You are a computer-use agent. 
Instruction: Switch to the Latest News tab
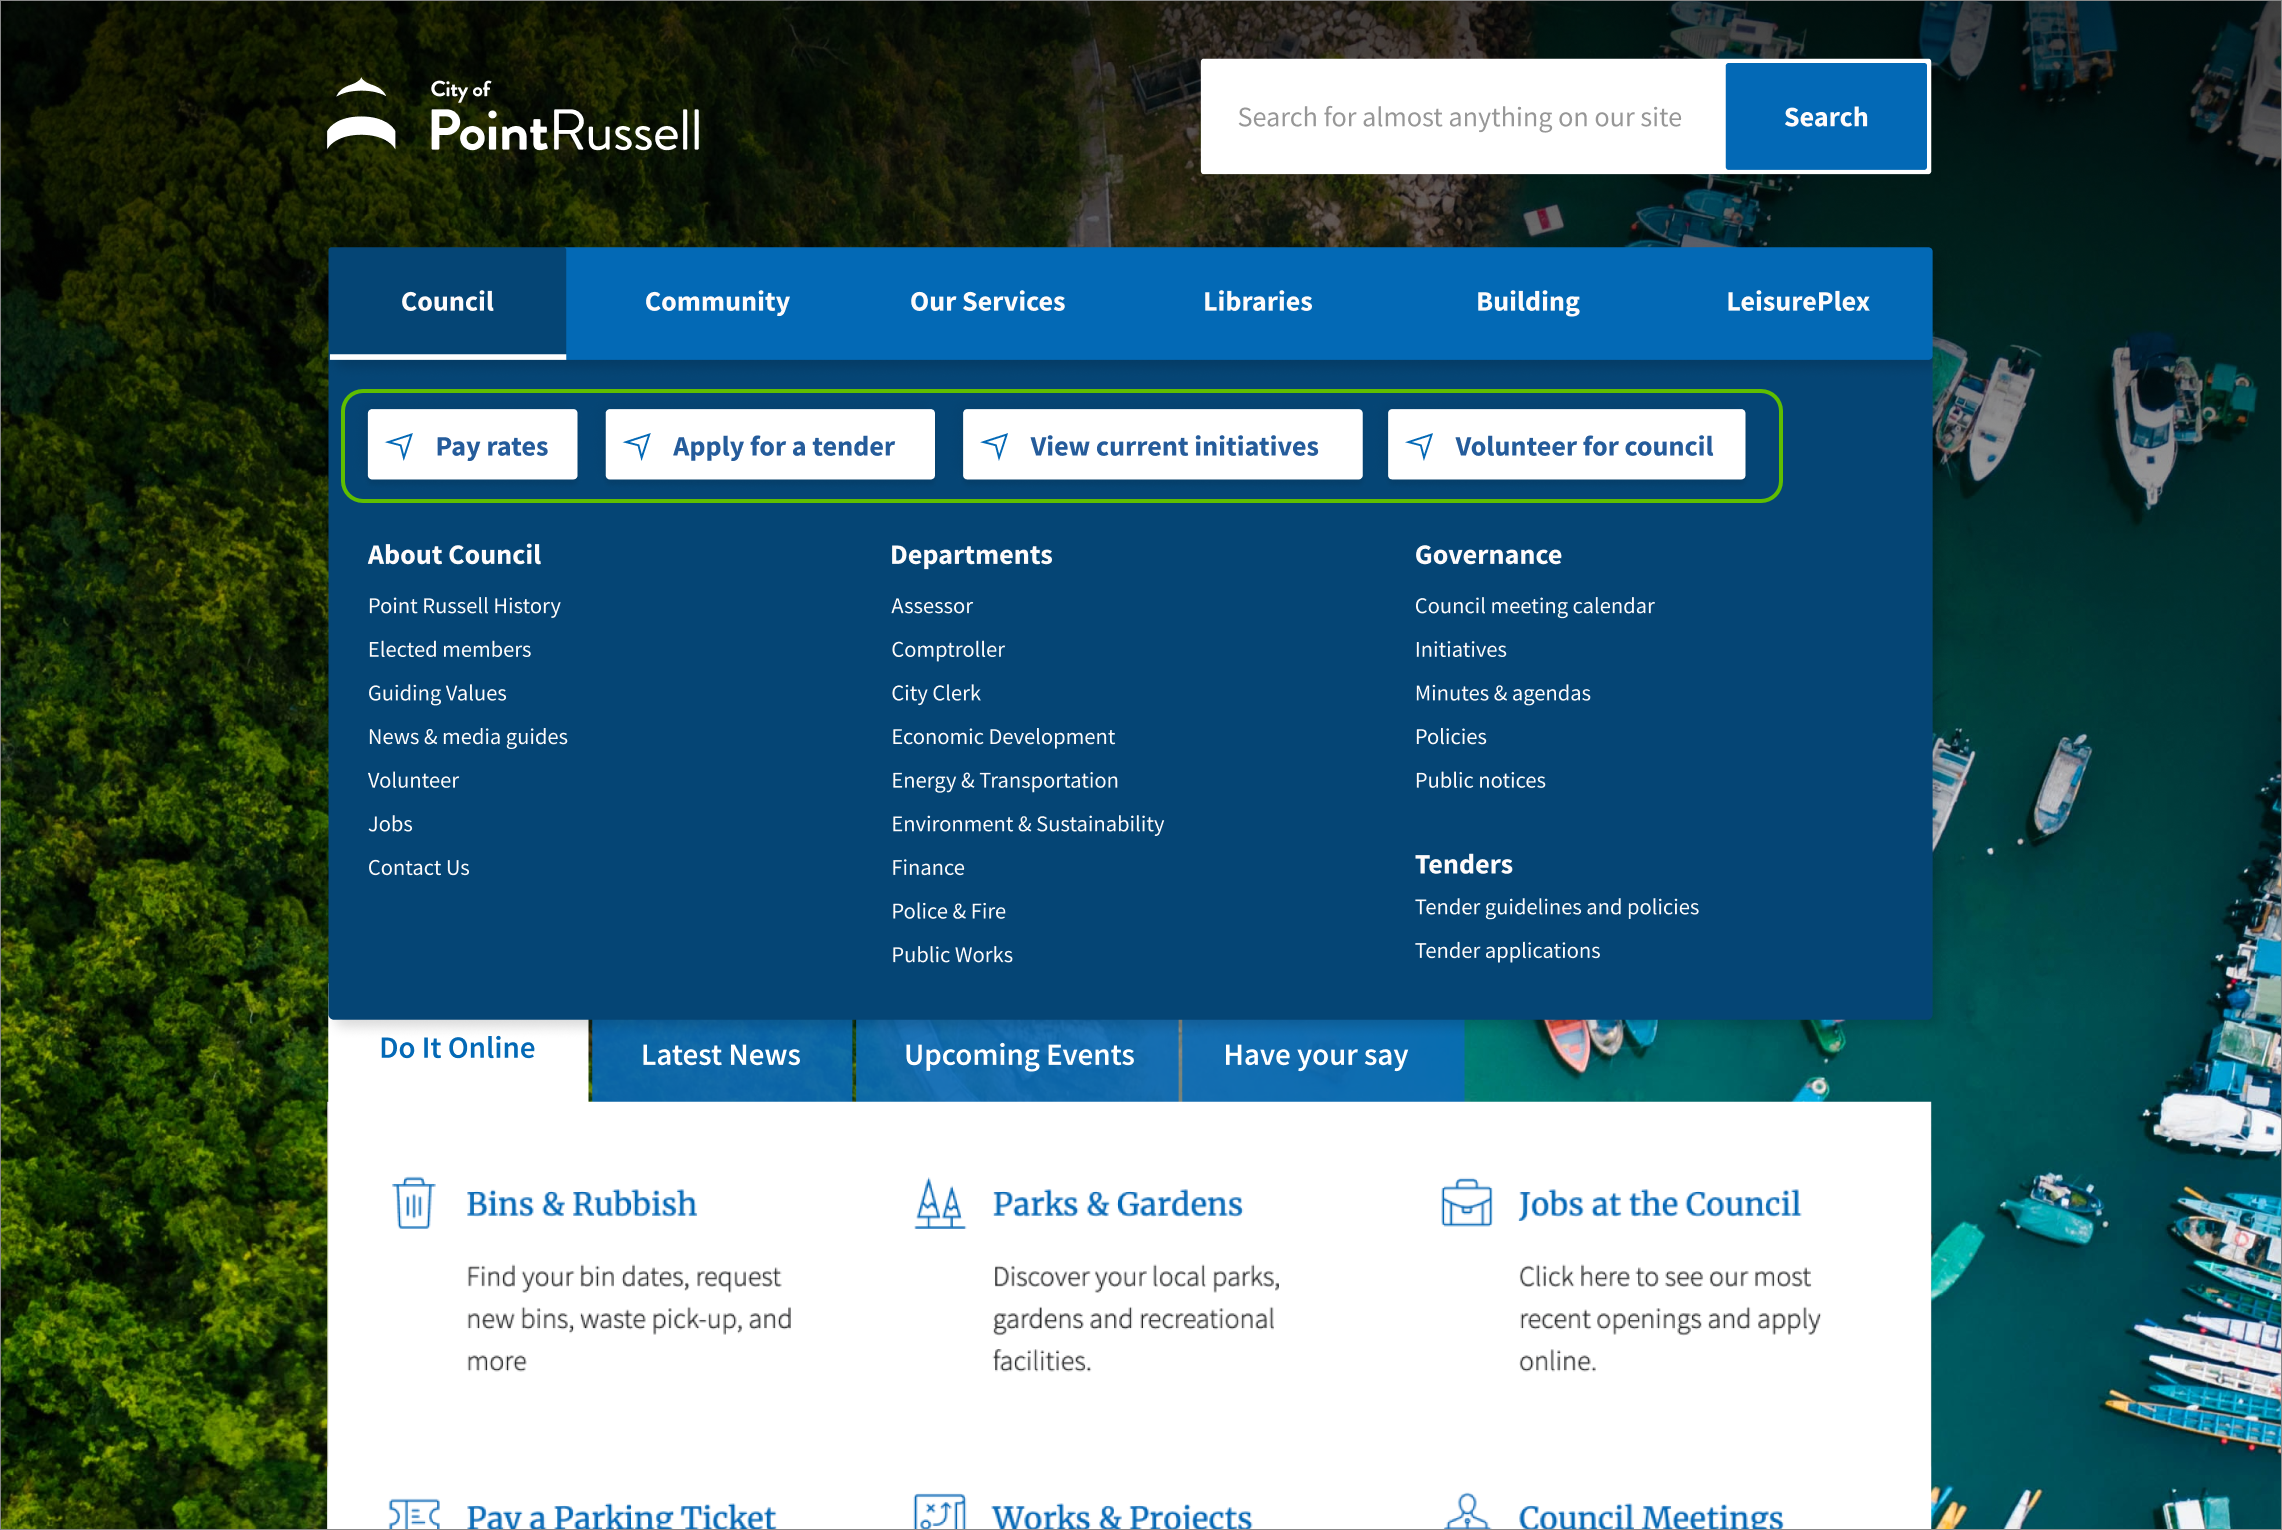click(720, 1056)
